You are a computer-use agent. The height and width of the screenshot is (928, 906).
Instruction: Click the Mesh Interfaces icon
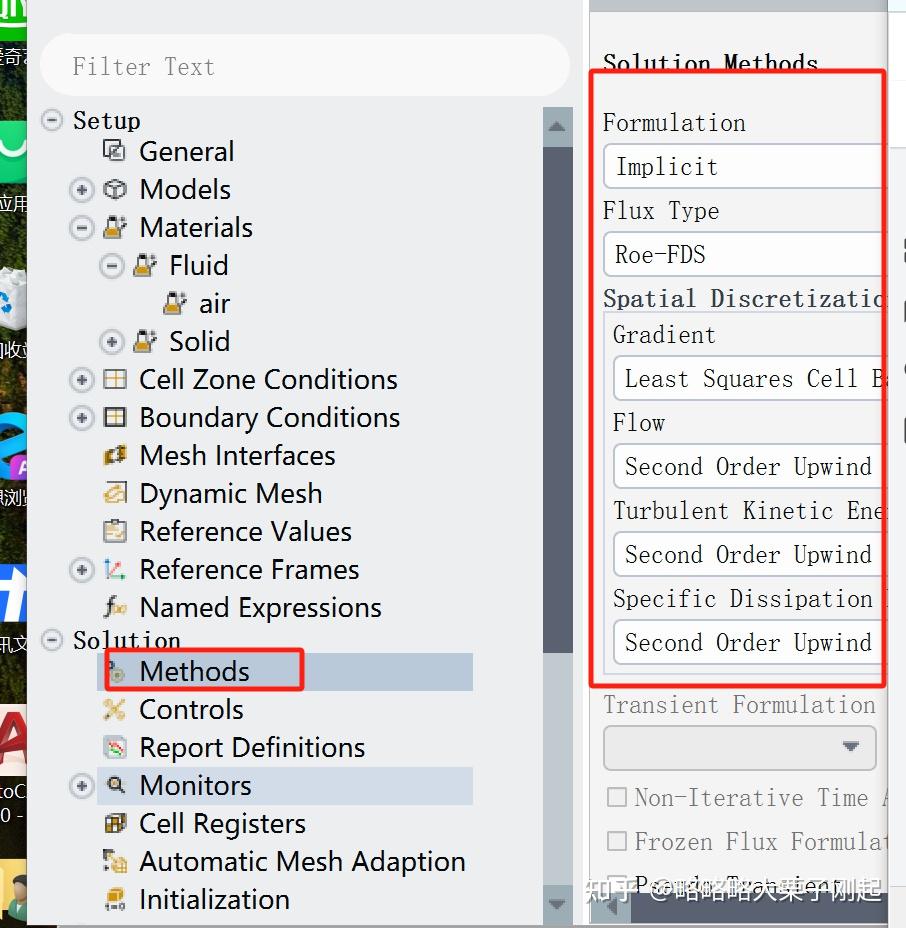coord(115,455)
